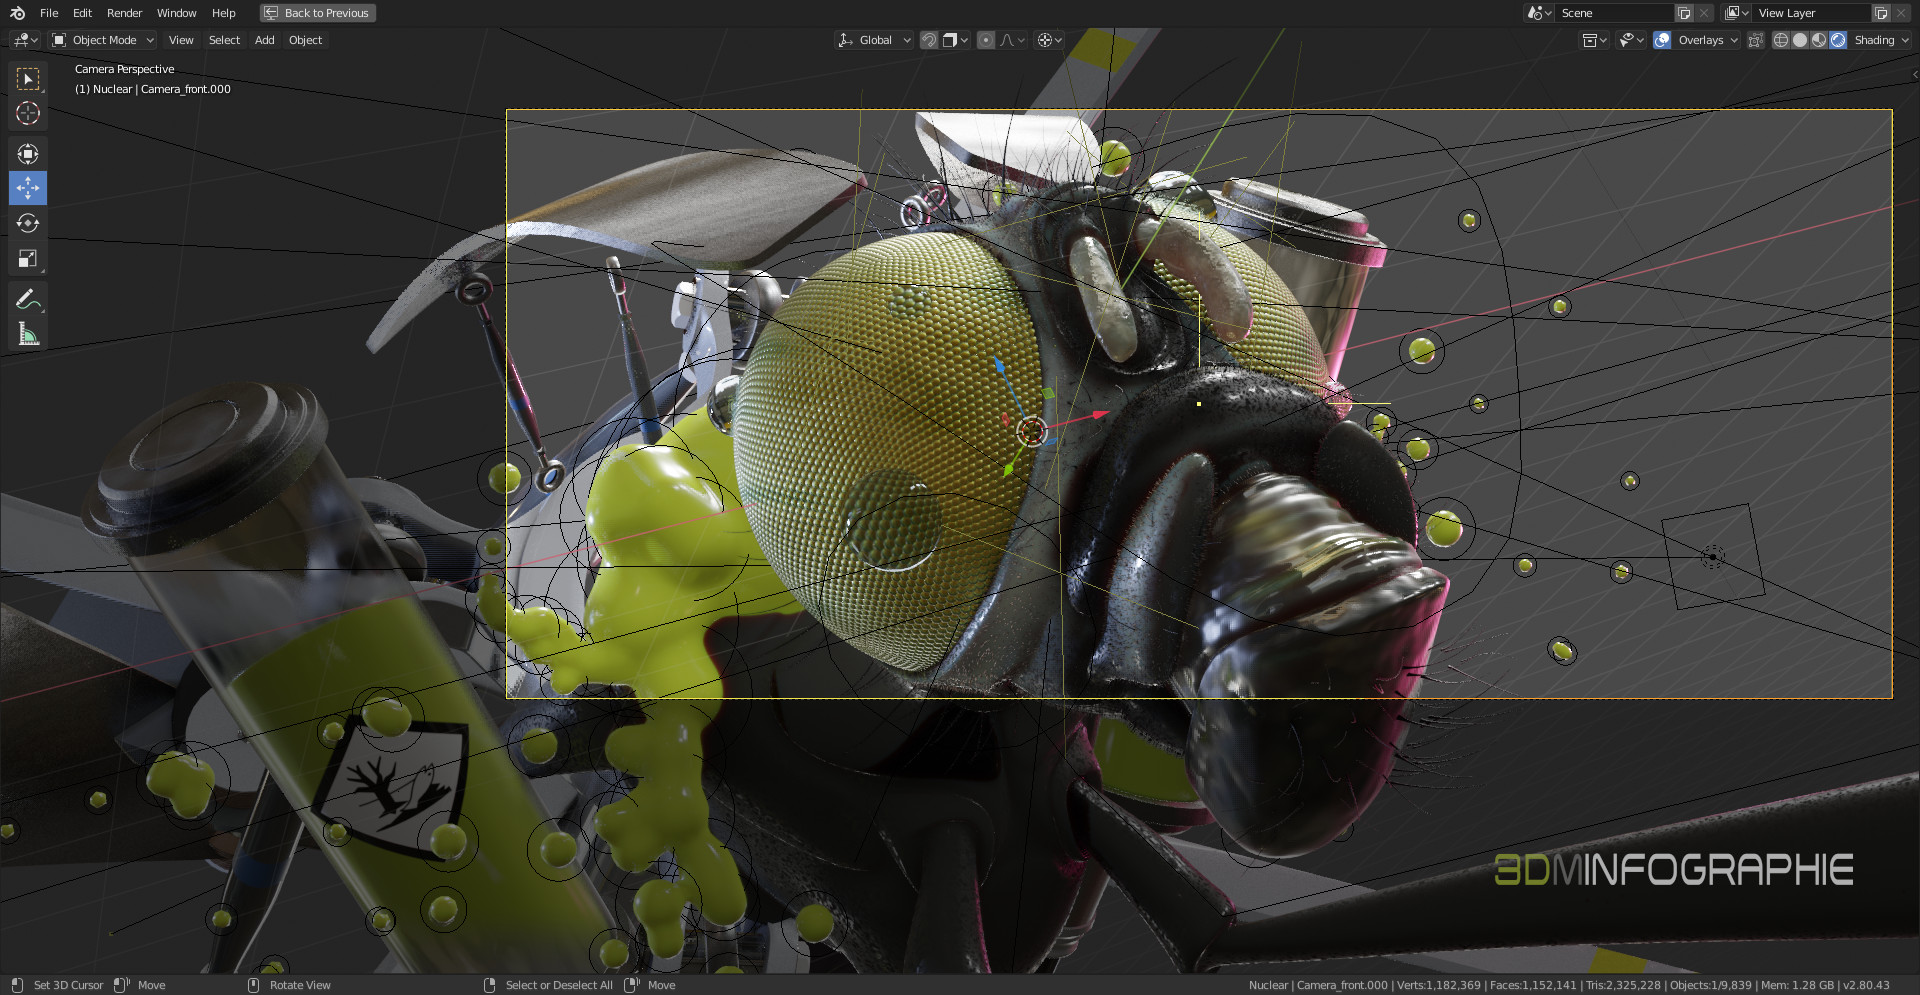Open the Object Mode dropdown
Image resolution: width=1920 pixels, height=995 pixels.
coord(103,40)
